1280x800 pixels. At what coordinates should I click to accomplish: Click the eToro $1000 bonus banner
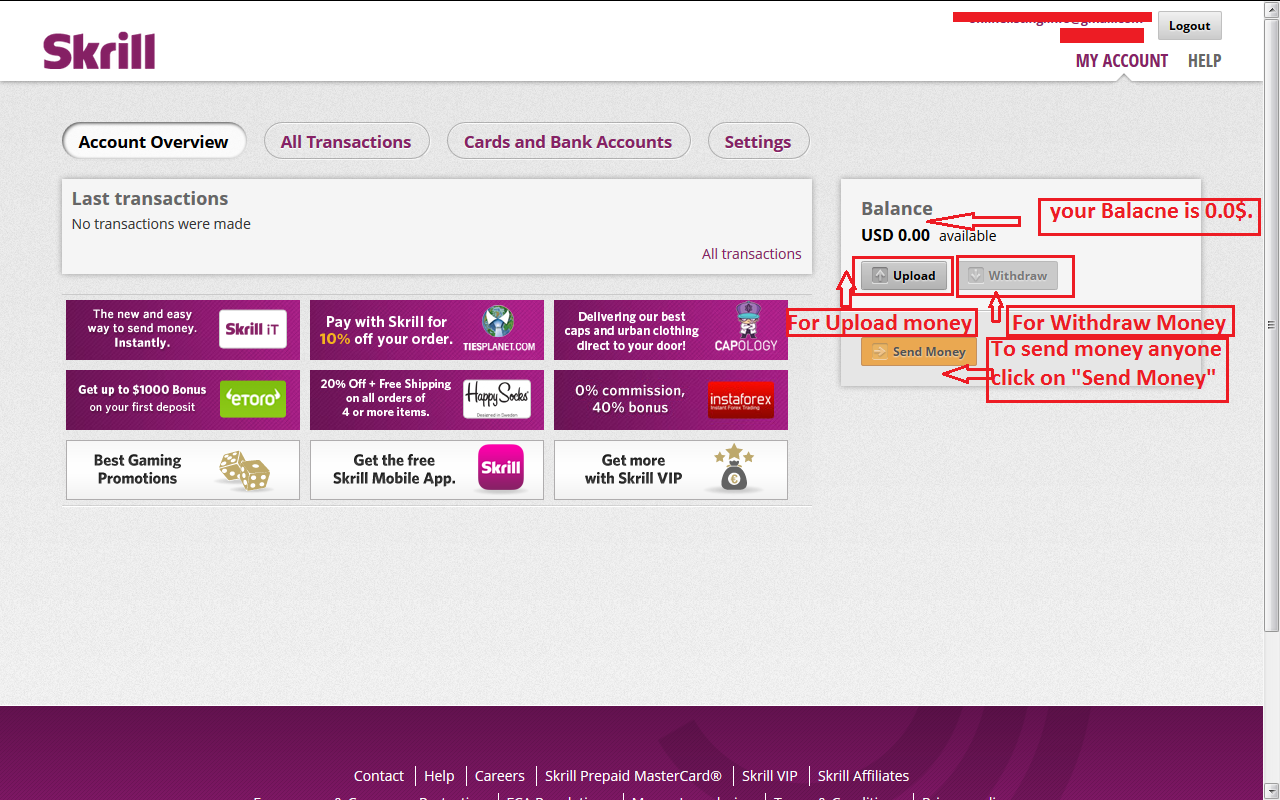pos(183,400)
